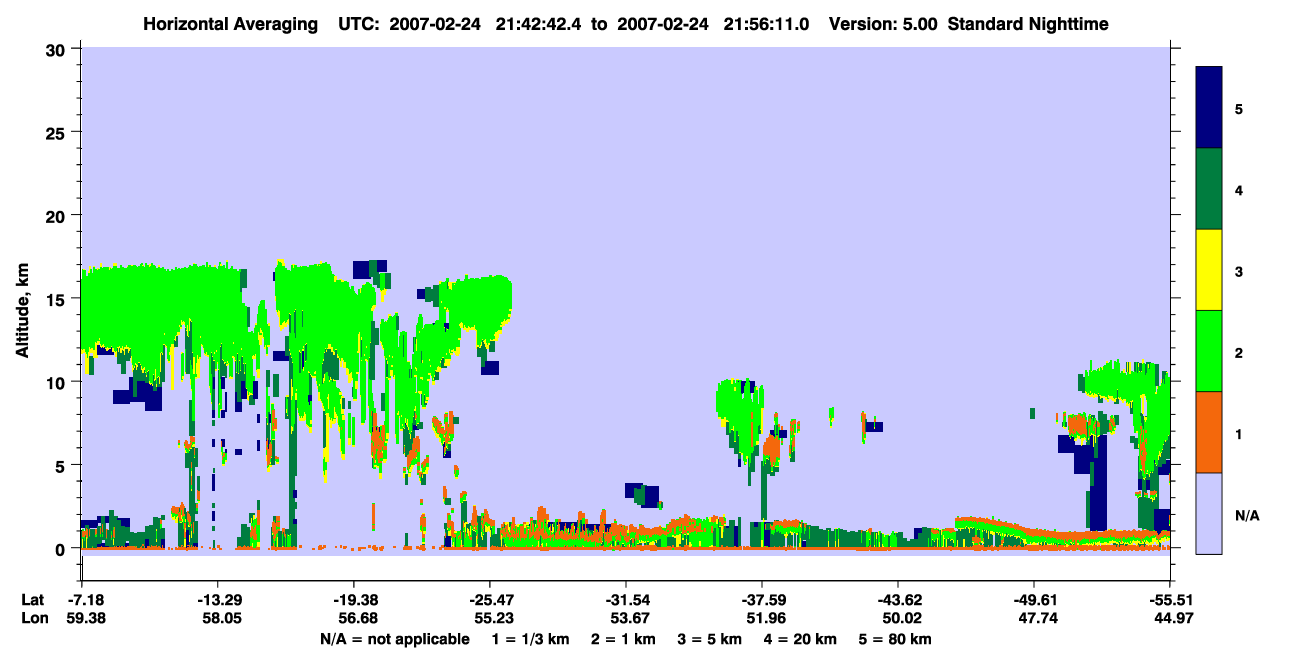Viewport: 1300px width, 667px height.
Task: Click the '2 = 1 km' legend note
Action: click(622, 639)
